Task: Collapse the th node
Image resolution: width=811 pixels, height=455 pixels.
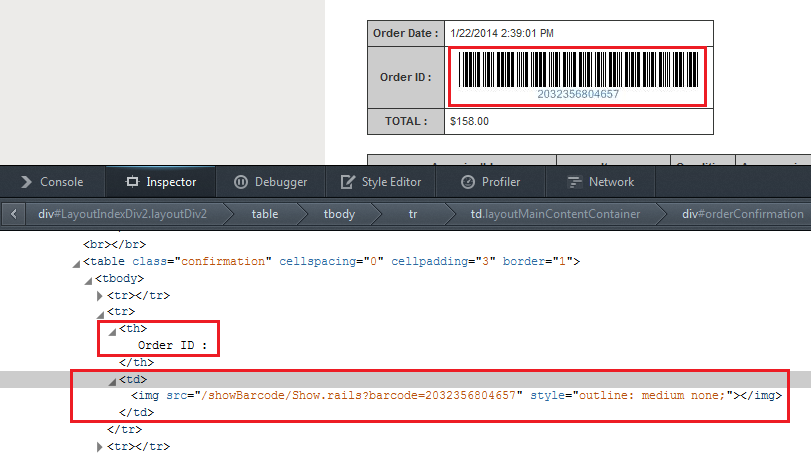Action: click(112, 331)
